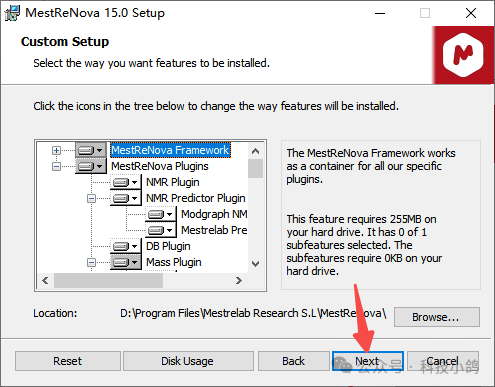Open DB Plugin feature install dropdown icon
Screen dimensions: 495x387
(126, 246)
